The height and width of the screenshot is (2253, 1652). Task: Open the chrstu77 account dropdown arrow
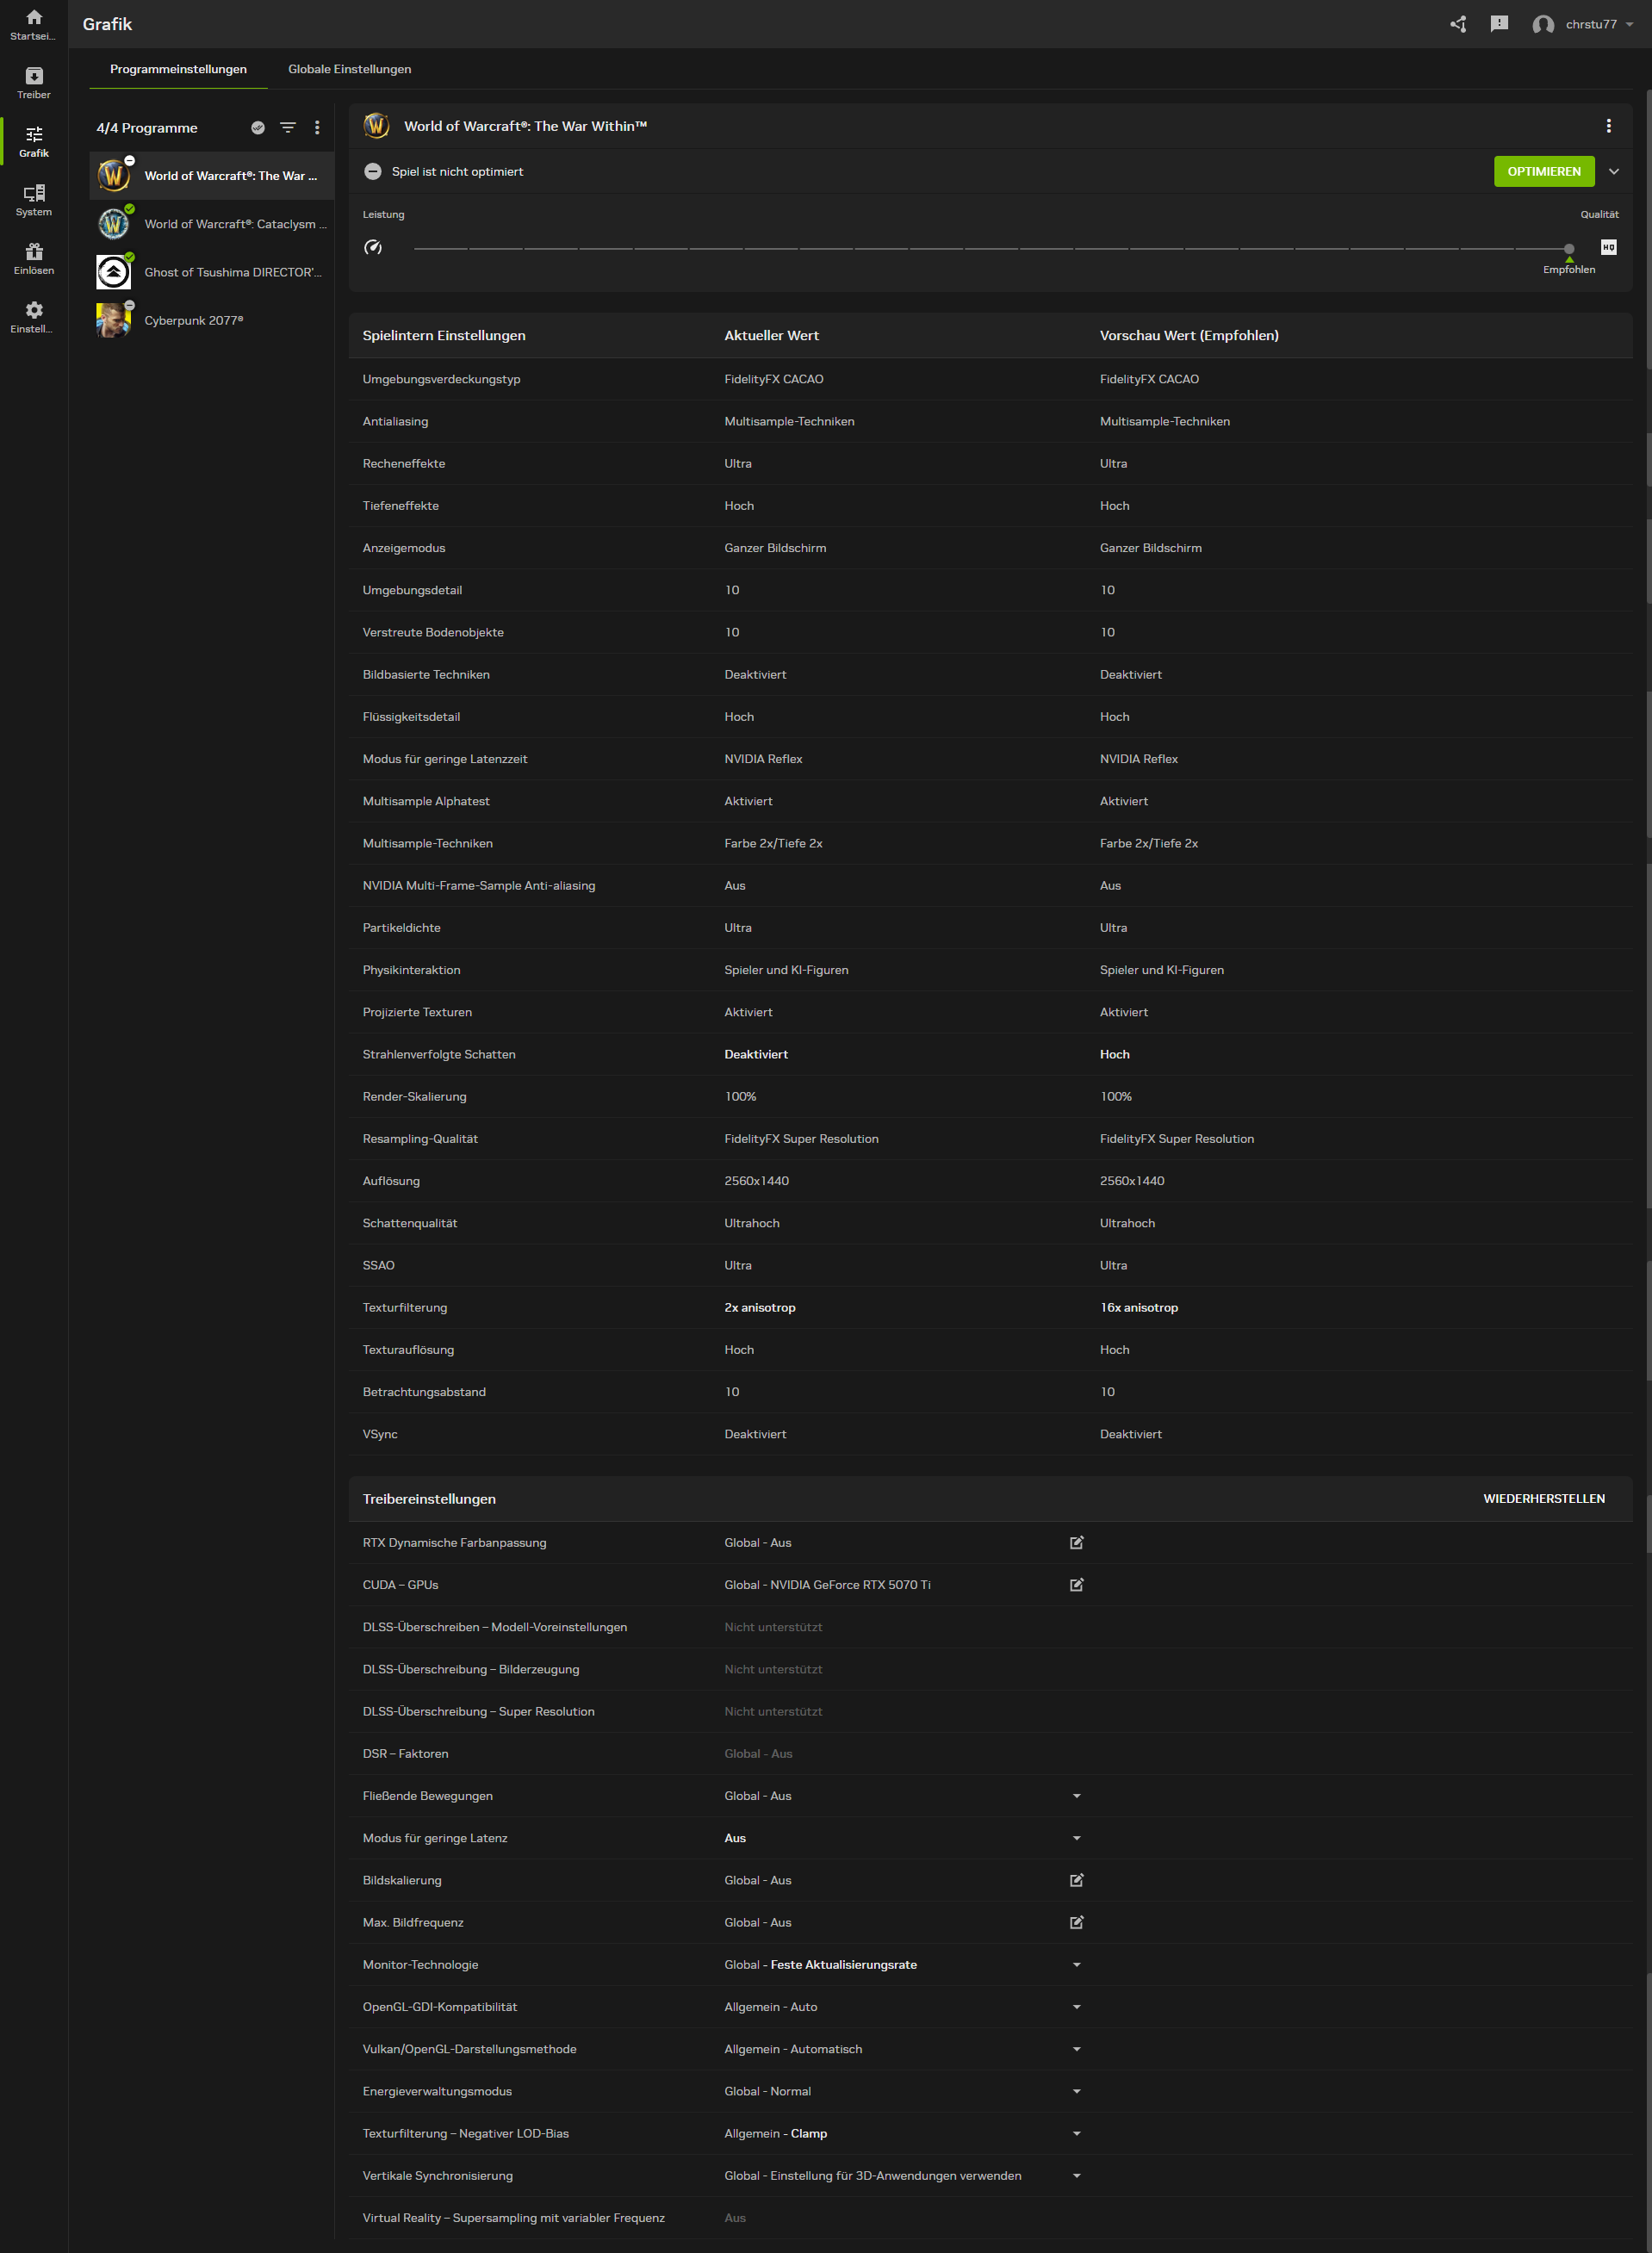(x=1630, y=24)
